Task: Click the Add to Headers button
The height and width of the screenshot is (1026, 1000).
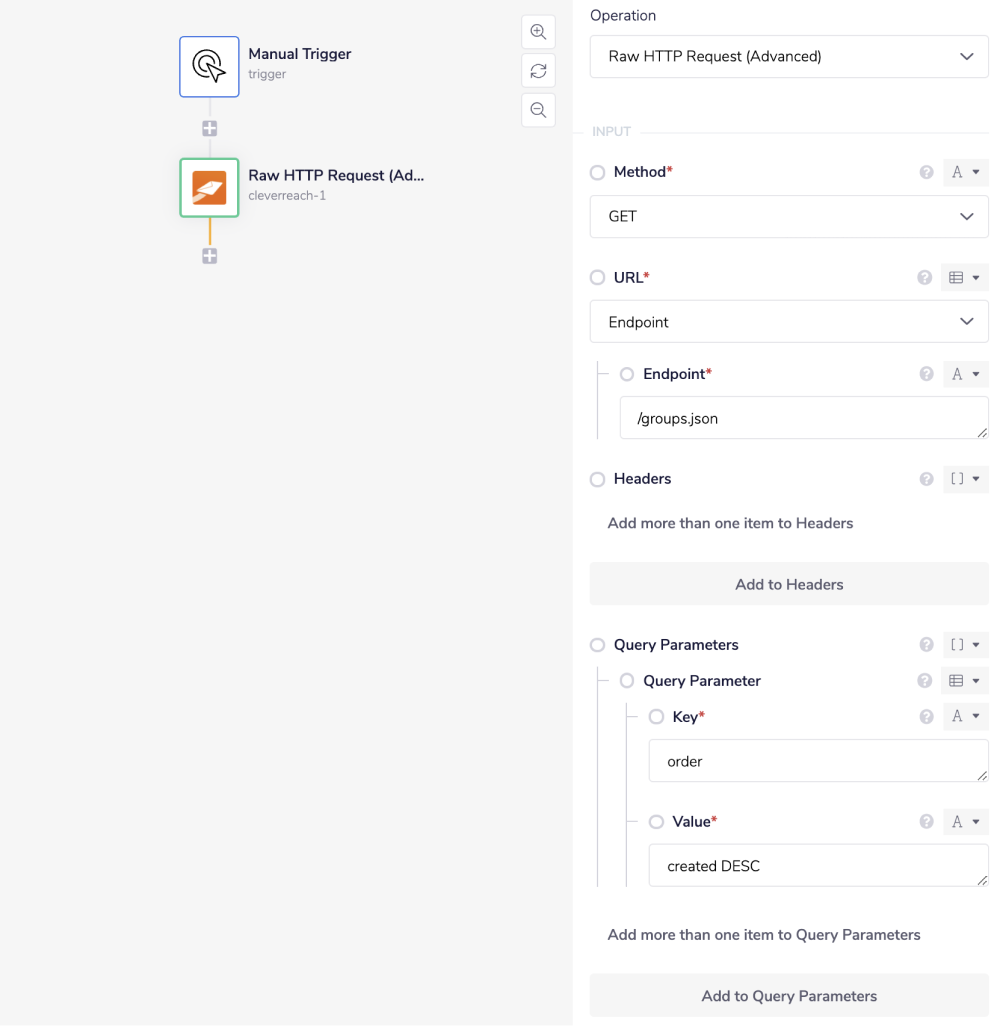Action: (x=788, y=584)
